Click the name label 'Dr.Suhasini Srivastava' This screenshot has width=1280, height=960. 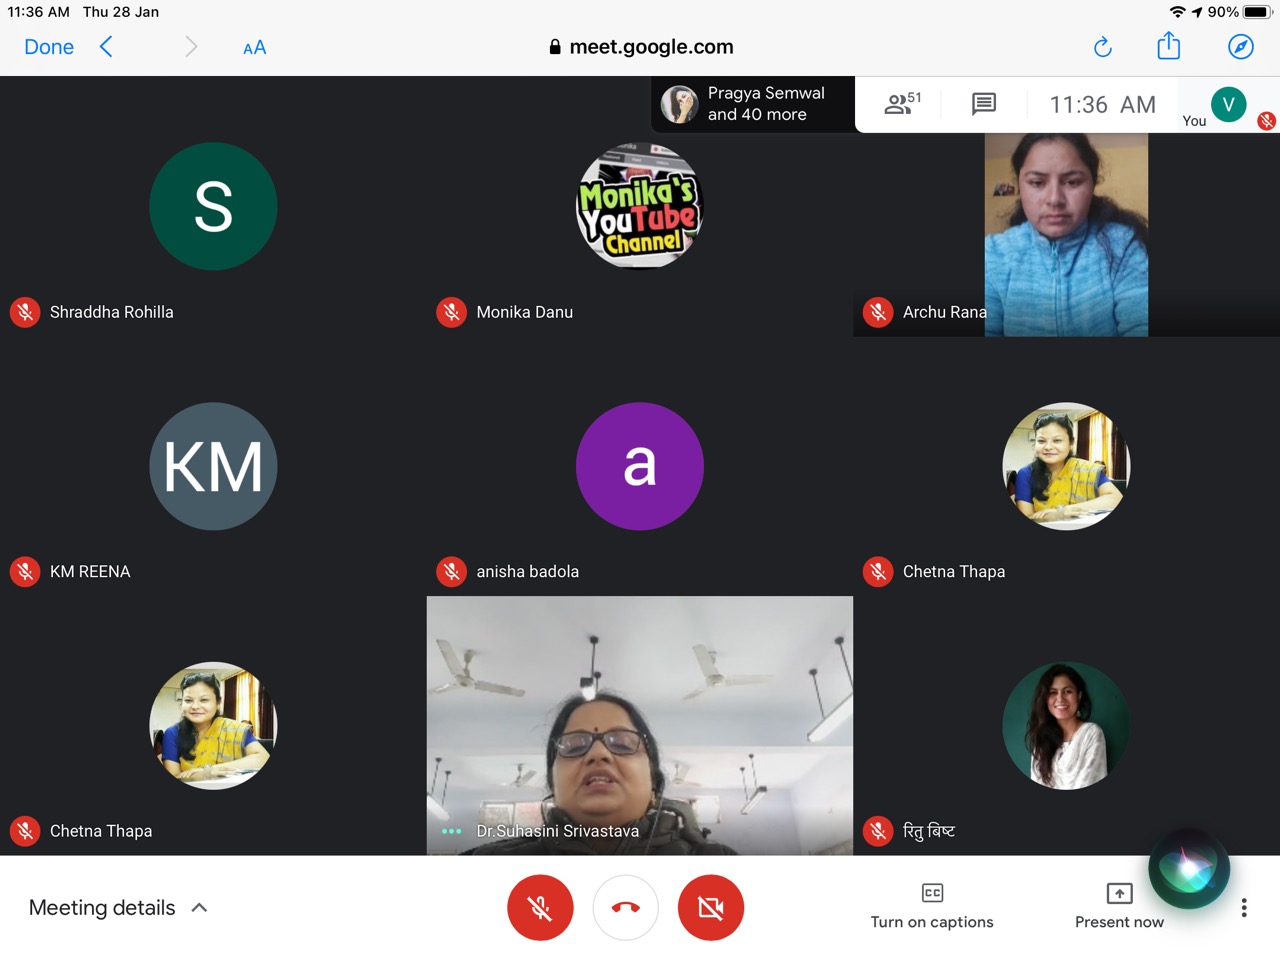tap(558, 831)
